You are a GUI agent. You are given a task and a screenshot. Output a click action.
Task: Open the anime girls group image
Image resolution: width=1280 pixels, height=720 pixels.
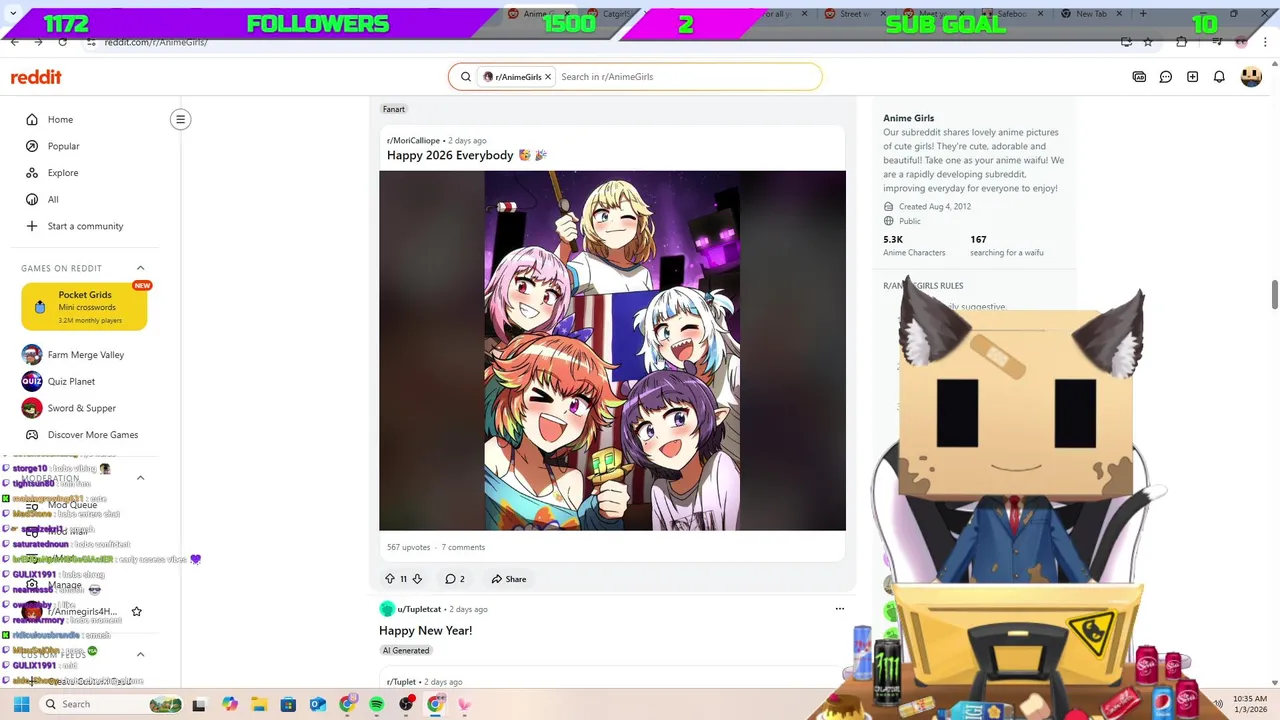[x=612, y=351]
